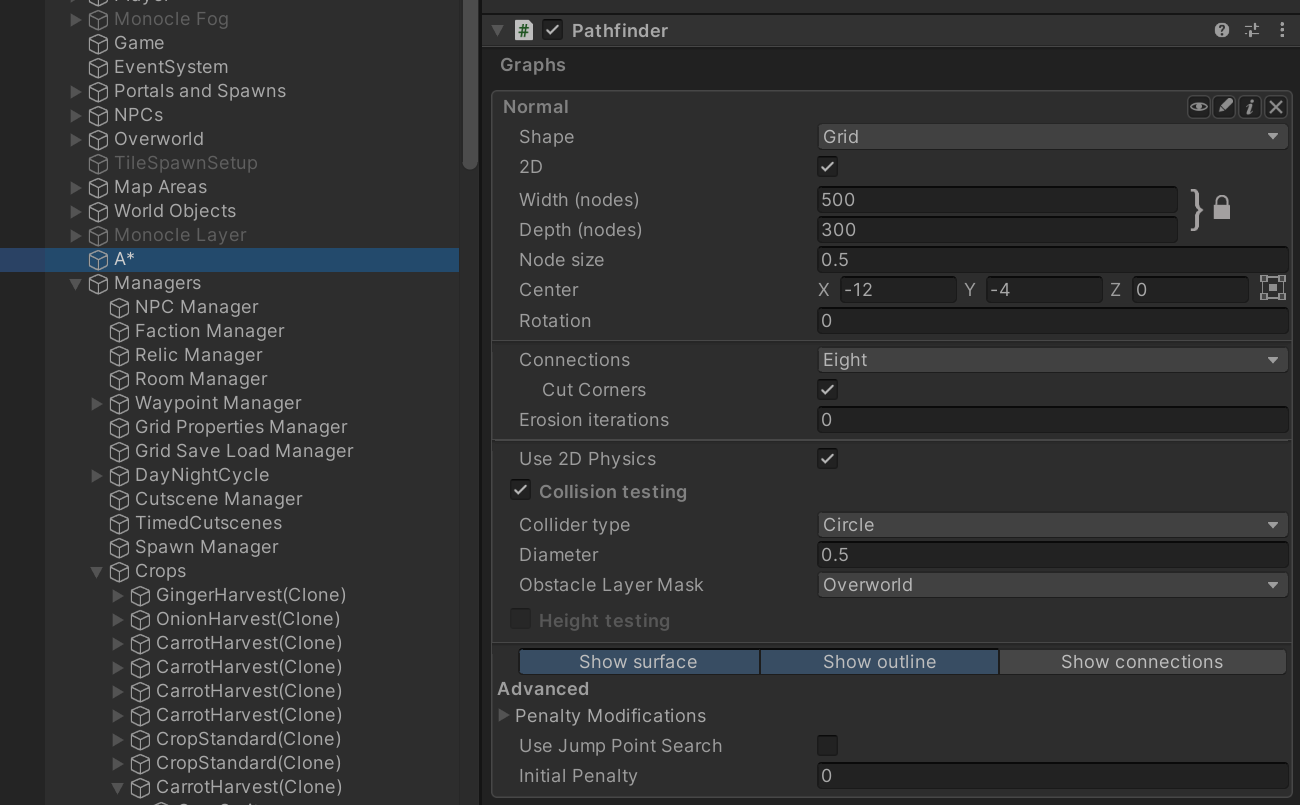
Task: Click the Node size input field
Action: [x=1052, y=259]
